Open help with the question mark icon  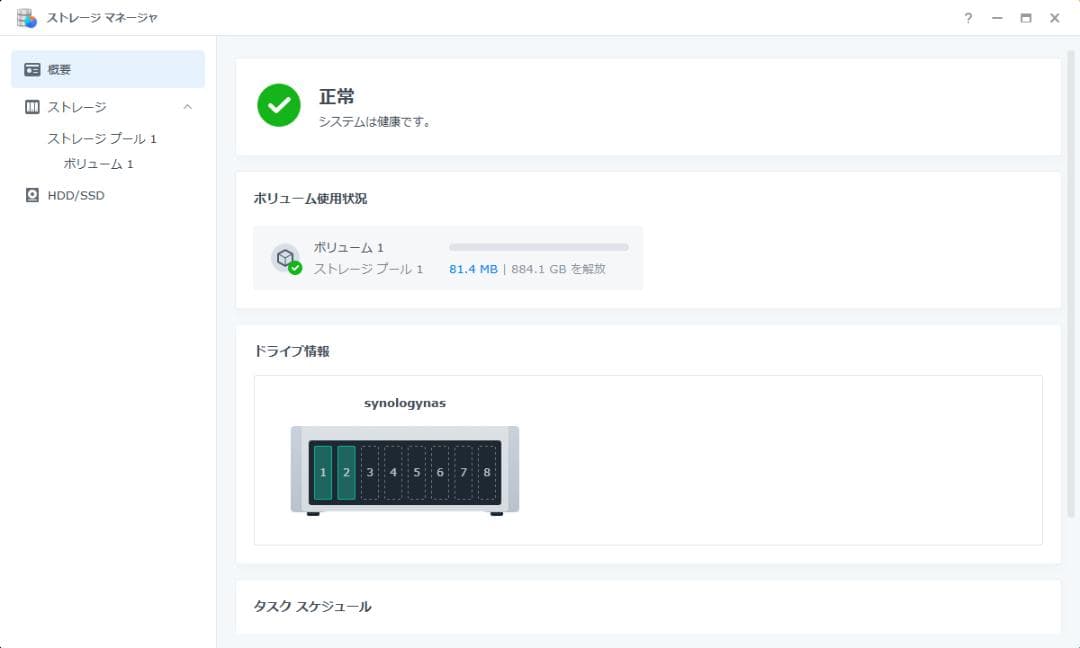967,18
